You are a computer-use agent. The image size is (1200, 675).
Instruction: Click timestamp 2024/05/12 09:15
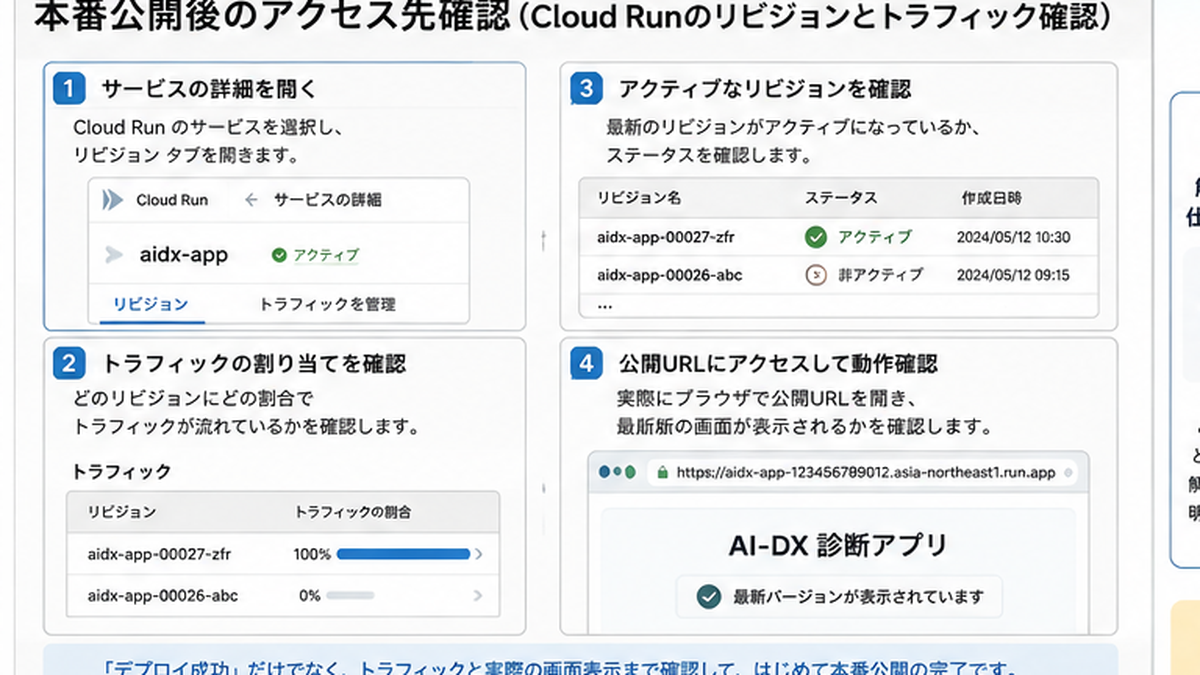pyautogui.click(x=1013, y=274)
